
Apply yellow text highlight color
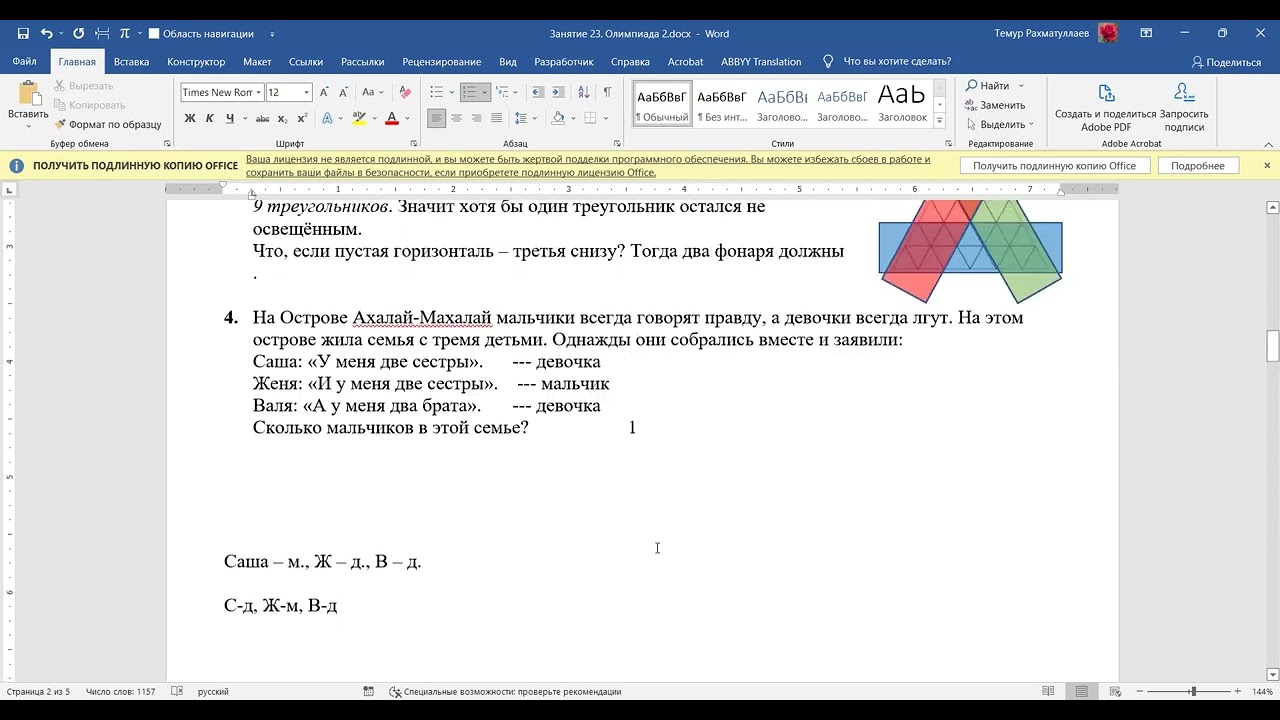tap(358, 118)
